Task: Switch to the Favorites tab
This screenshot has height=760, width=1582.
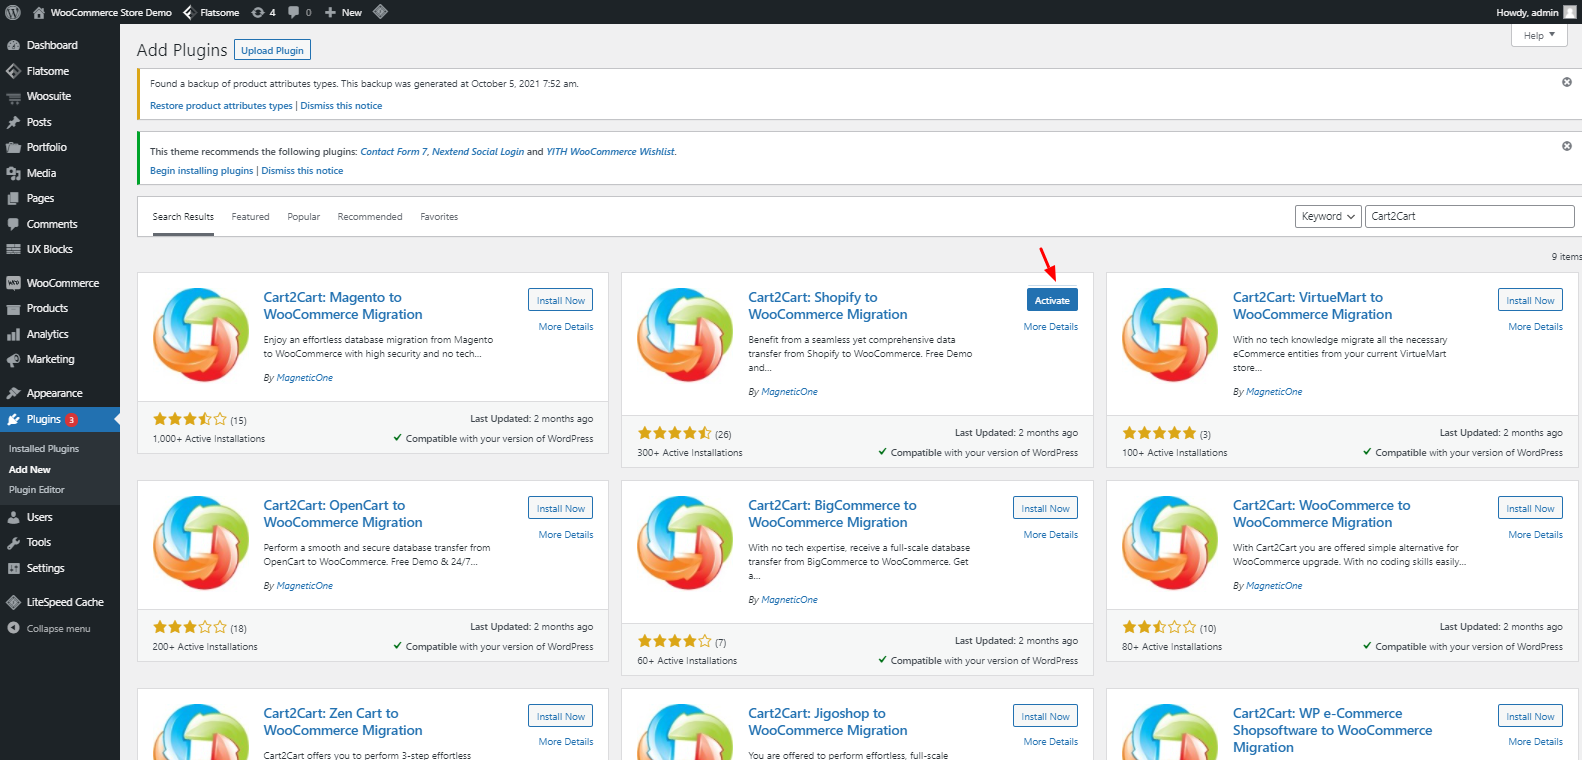Action: (x=439, y=217)
